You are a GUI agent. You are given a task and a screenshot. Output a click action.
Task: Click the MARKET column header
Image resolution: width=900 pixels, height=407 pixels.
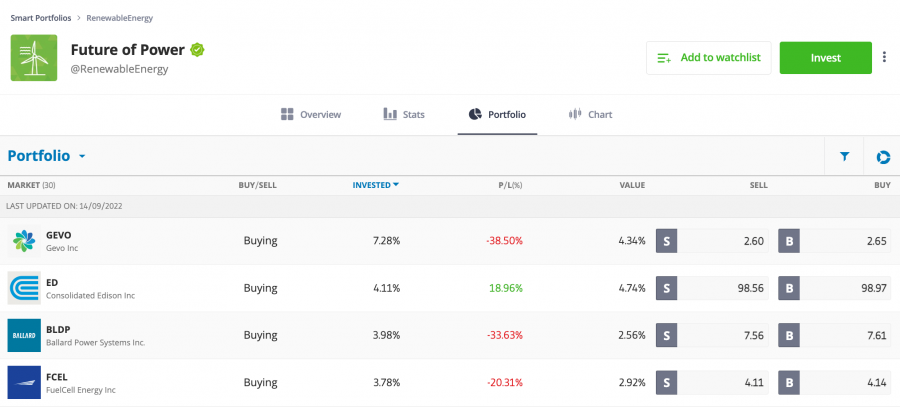tap(31, 185)
